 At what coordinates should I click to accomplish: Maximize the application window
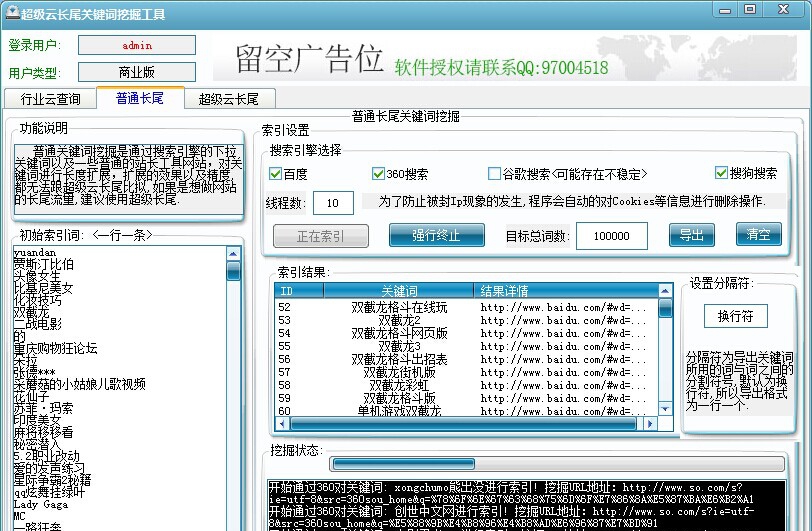pyautogui.click(x=749, y=10)
